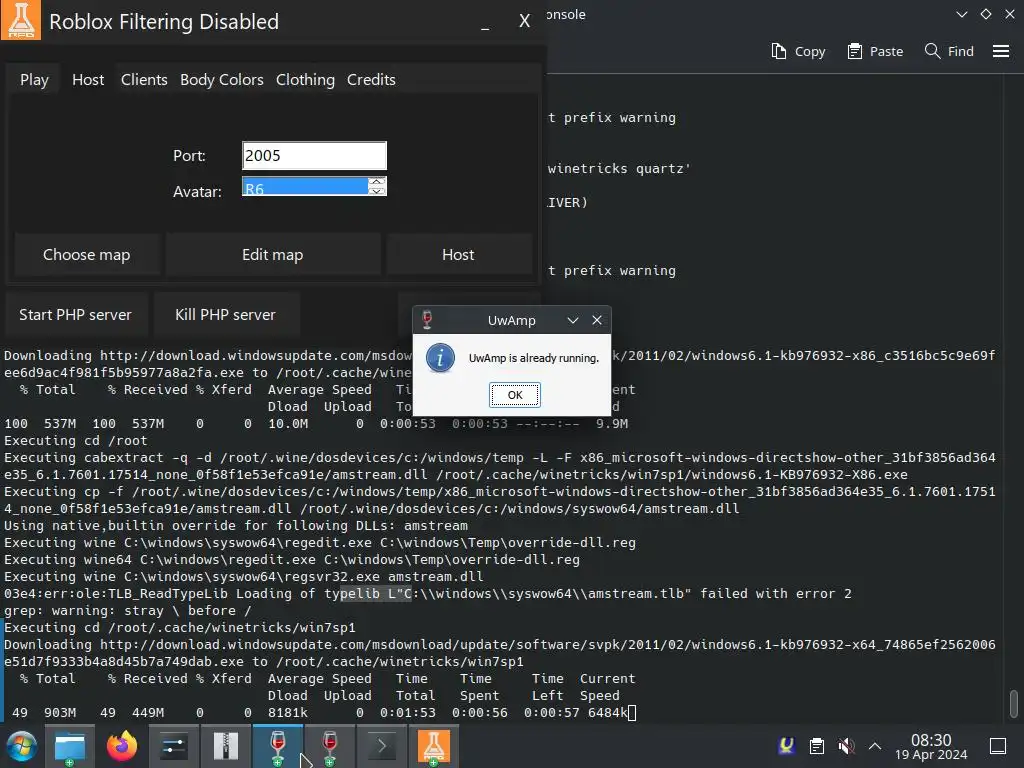Click the muted volume tray icon

pyautogui.click(x=846, y=746)
